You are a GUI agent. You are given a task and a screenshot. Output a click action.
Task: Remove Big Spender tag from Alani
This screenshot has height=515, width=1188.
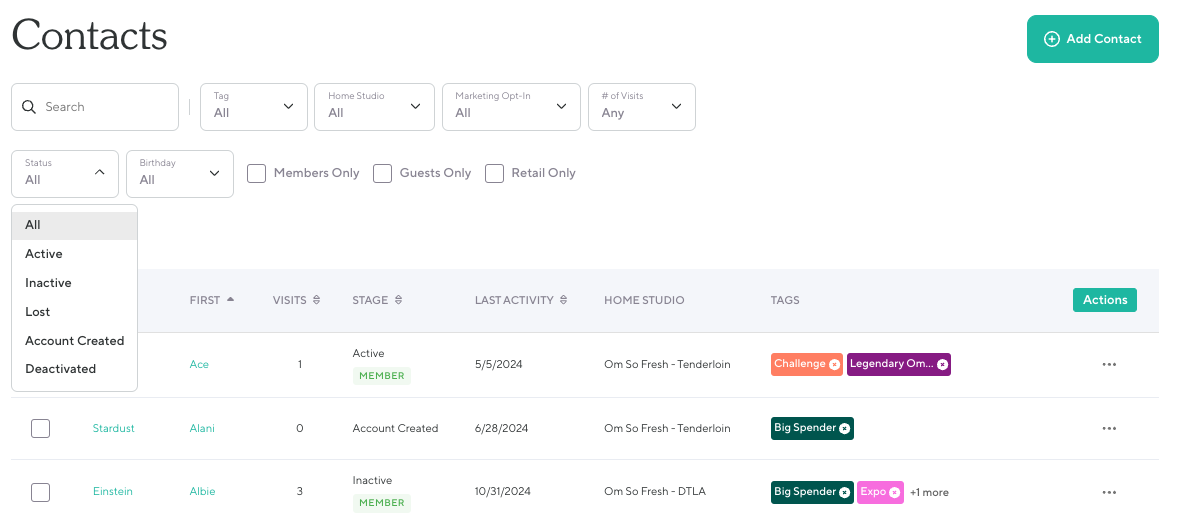[x=844, y=429]
